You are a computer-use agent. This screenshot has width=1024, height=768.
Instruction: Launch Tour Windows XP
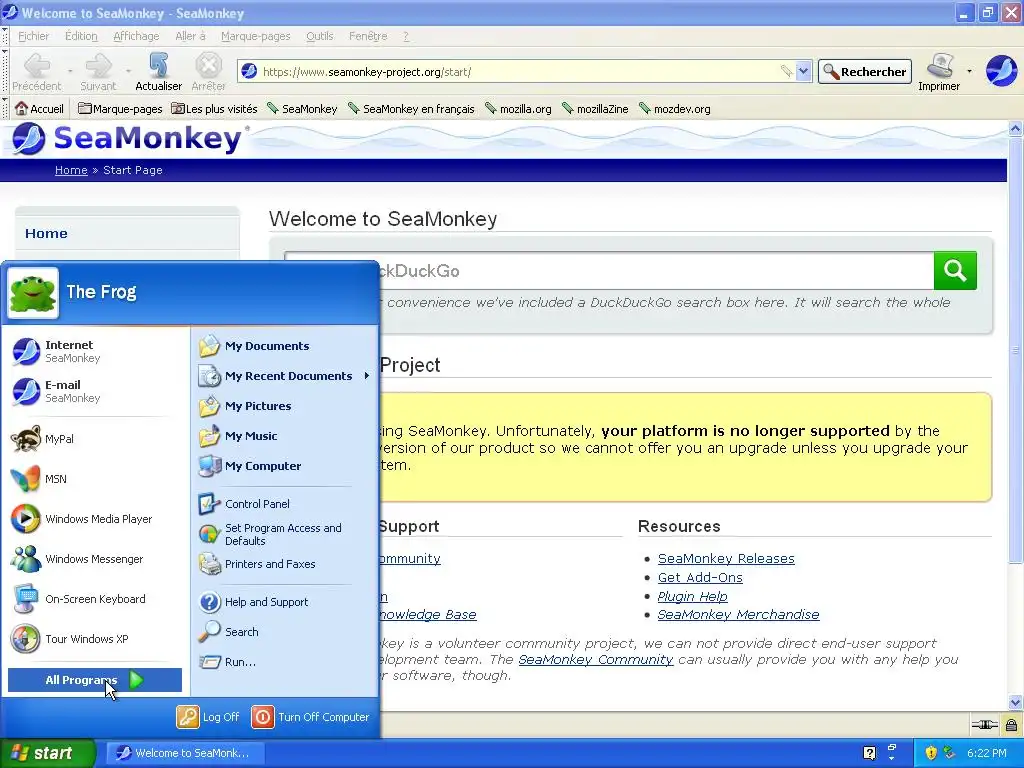[x=96, y=639]
